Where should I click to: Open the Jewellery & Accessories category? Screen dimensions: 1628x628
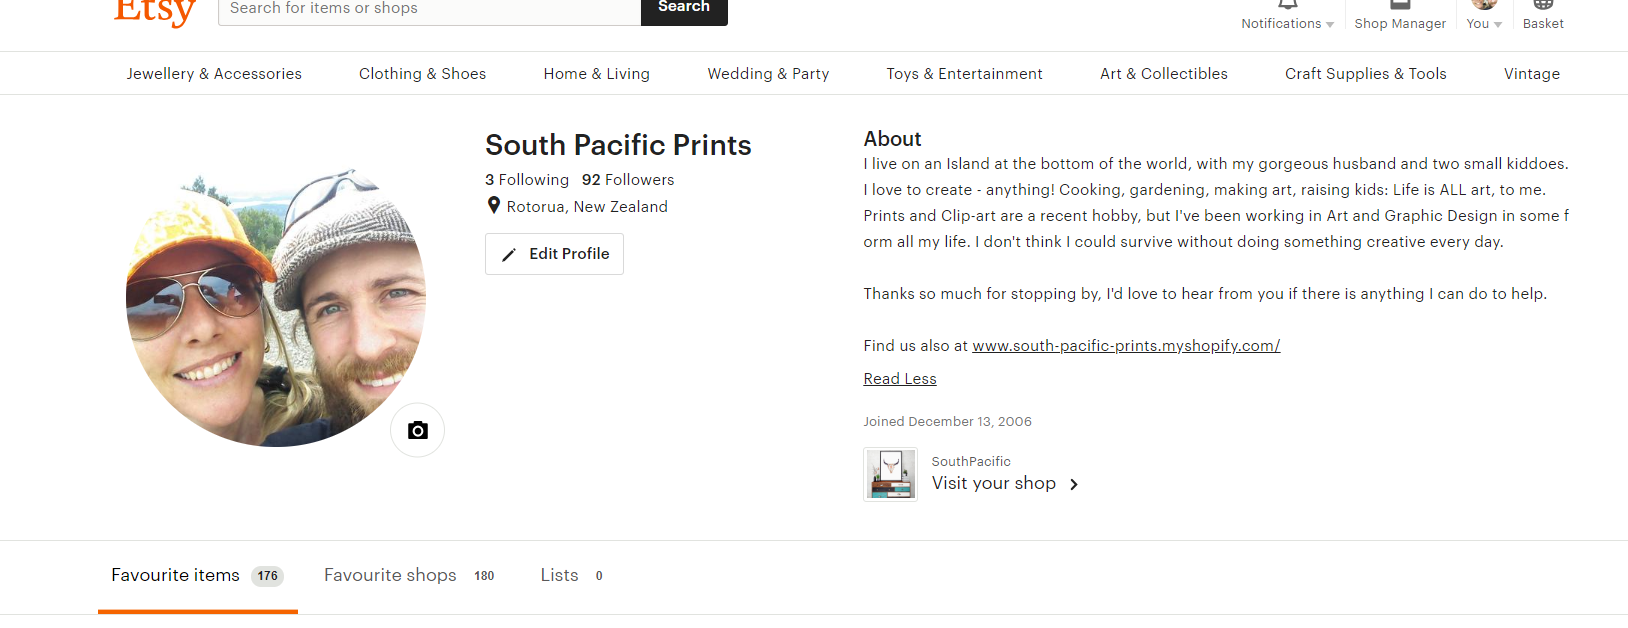pos(214,74)
